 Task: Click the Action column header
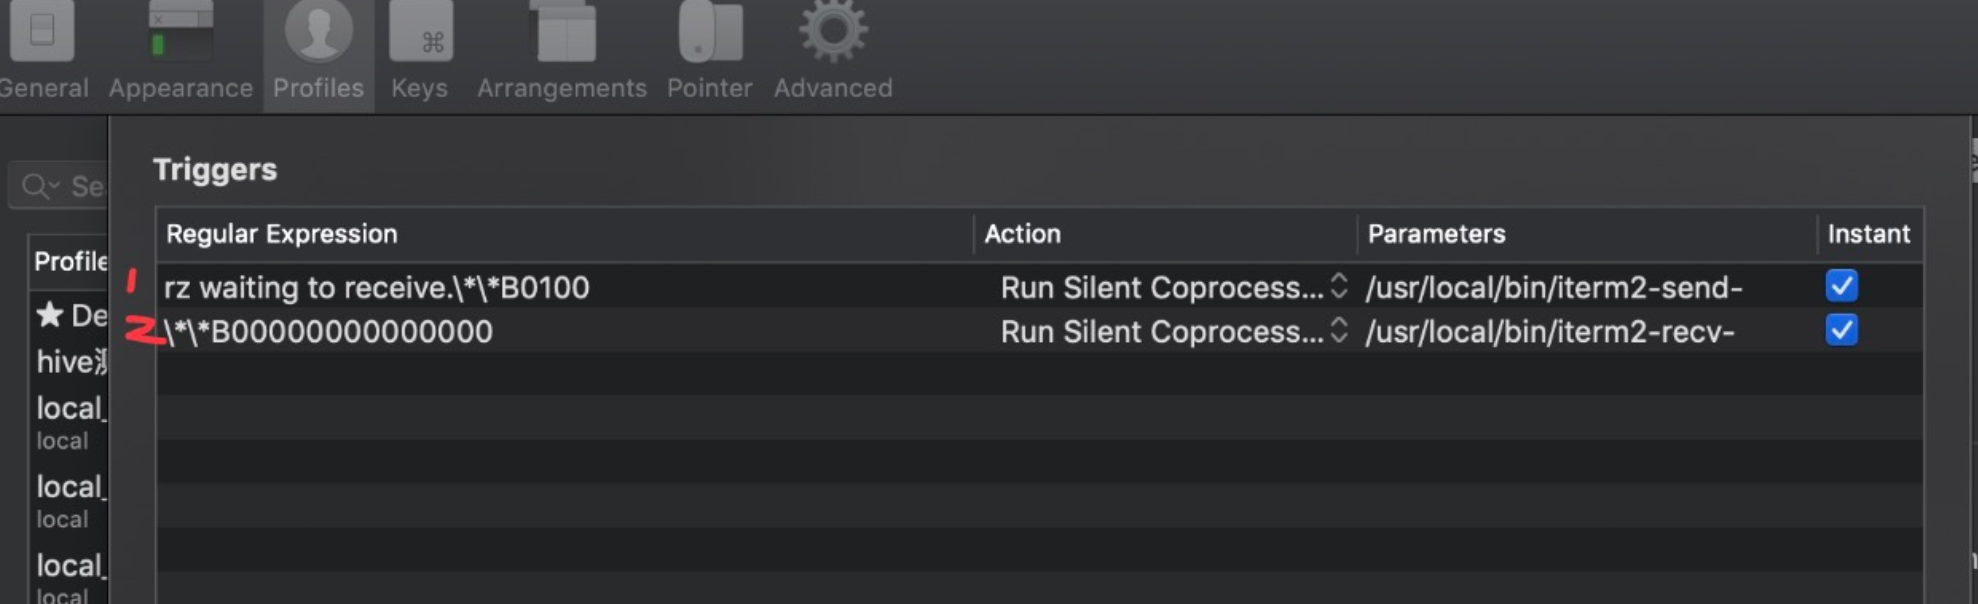(1022, 234)
